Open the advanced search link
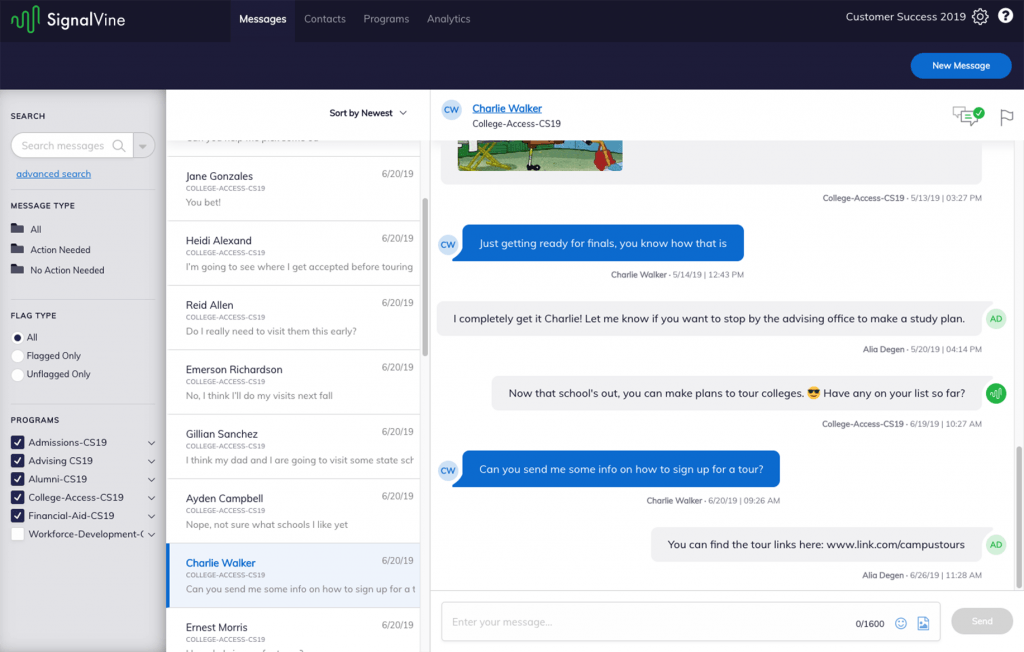This screenshot has height=652, width=1024. [53, 174]
